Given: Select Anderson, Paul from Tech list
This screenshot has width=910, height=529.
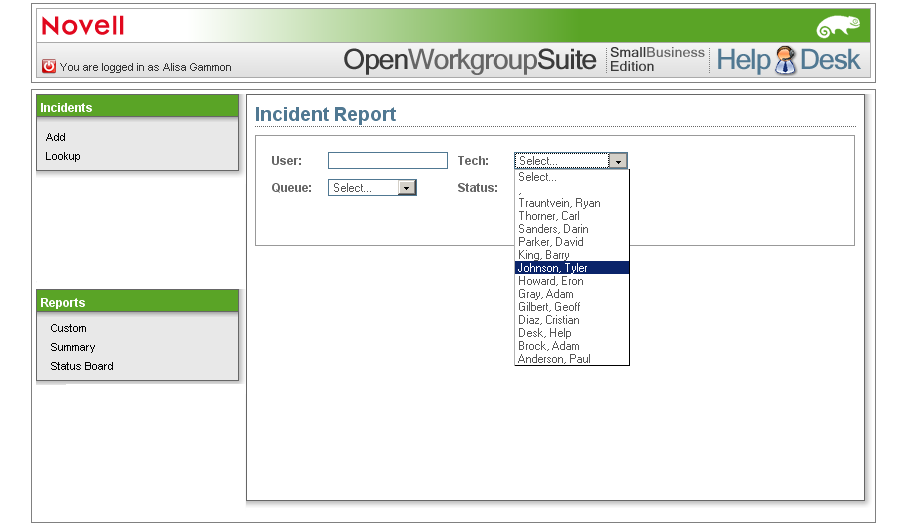Looking at the screenshot, I should point(572,358).
